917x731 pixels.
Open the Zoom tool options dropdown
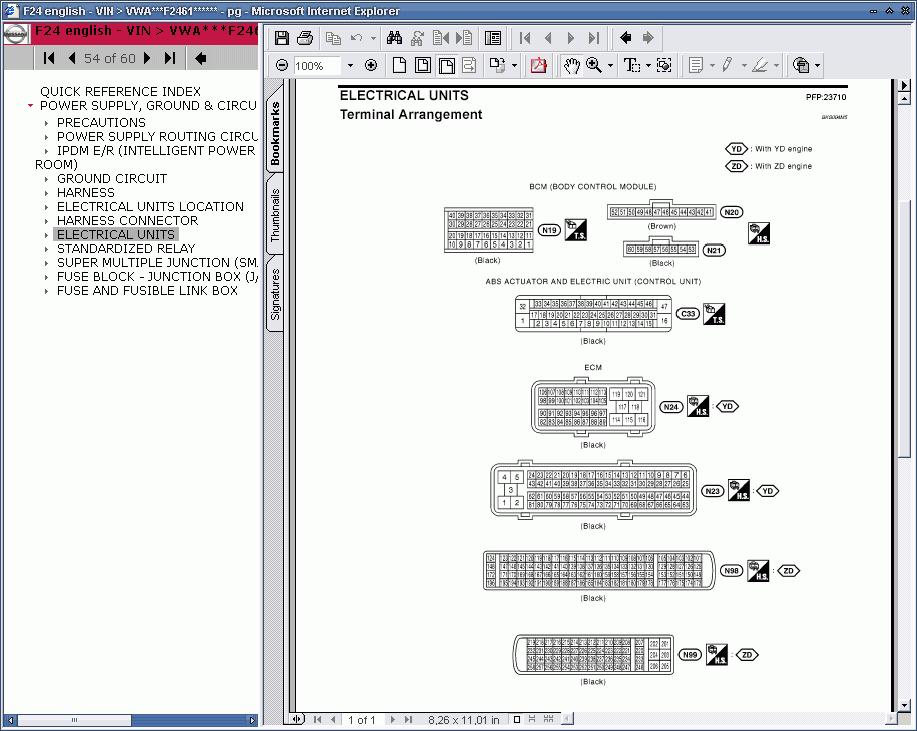611,65
